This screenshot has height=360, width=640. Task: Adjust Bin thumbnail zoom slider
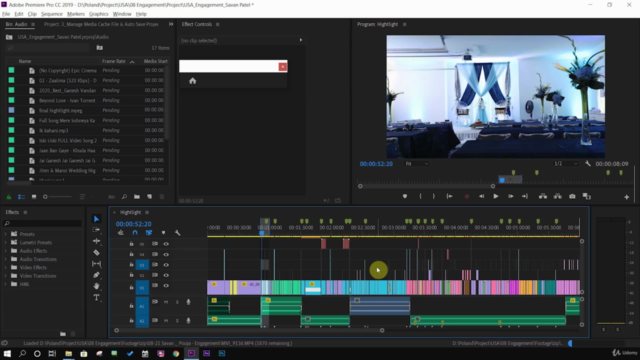pyautogui.click(x=57, y=197)
